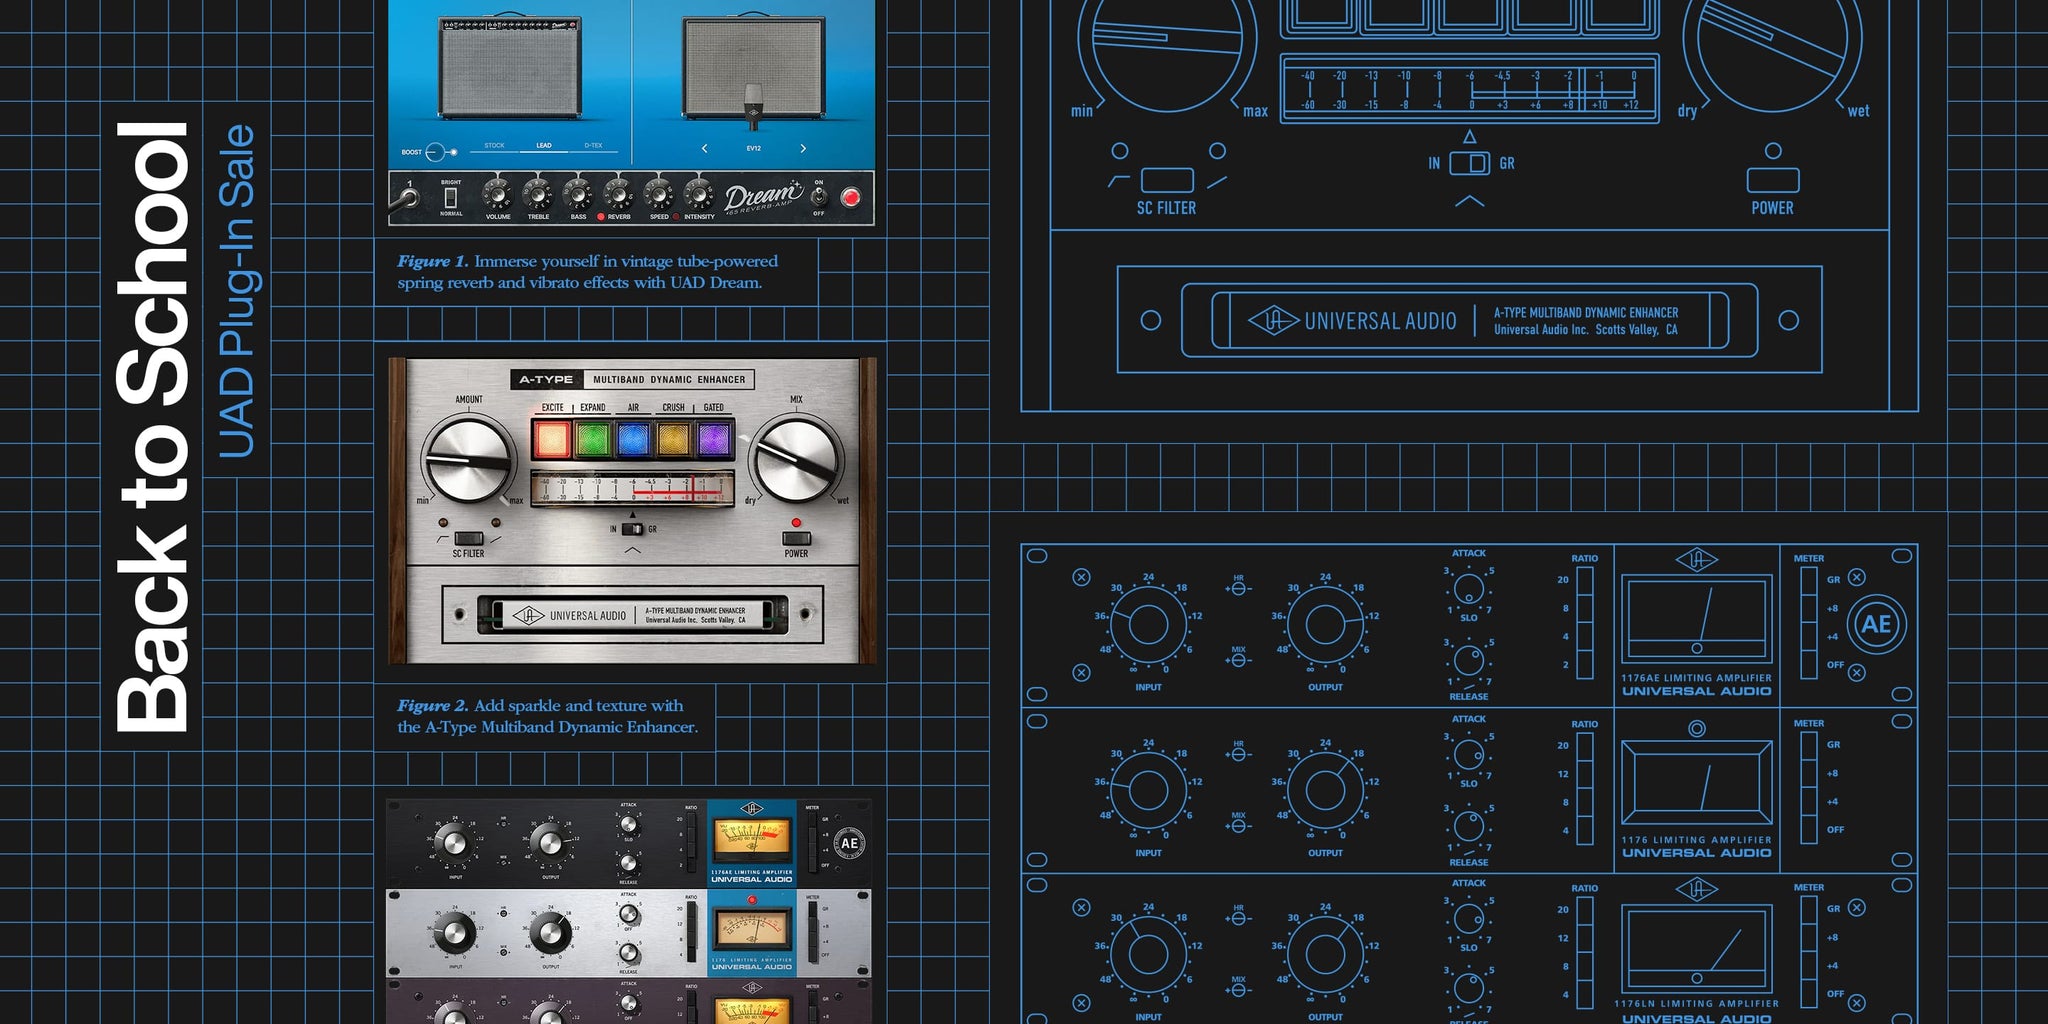Select the green EXPAND color button

click(592, 439)
